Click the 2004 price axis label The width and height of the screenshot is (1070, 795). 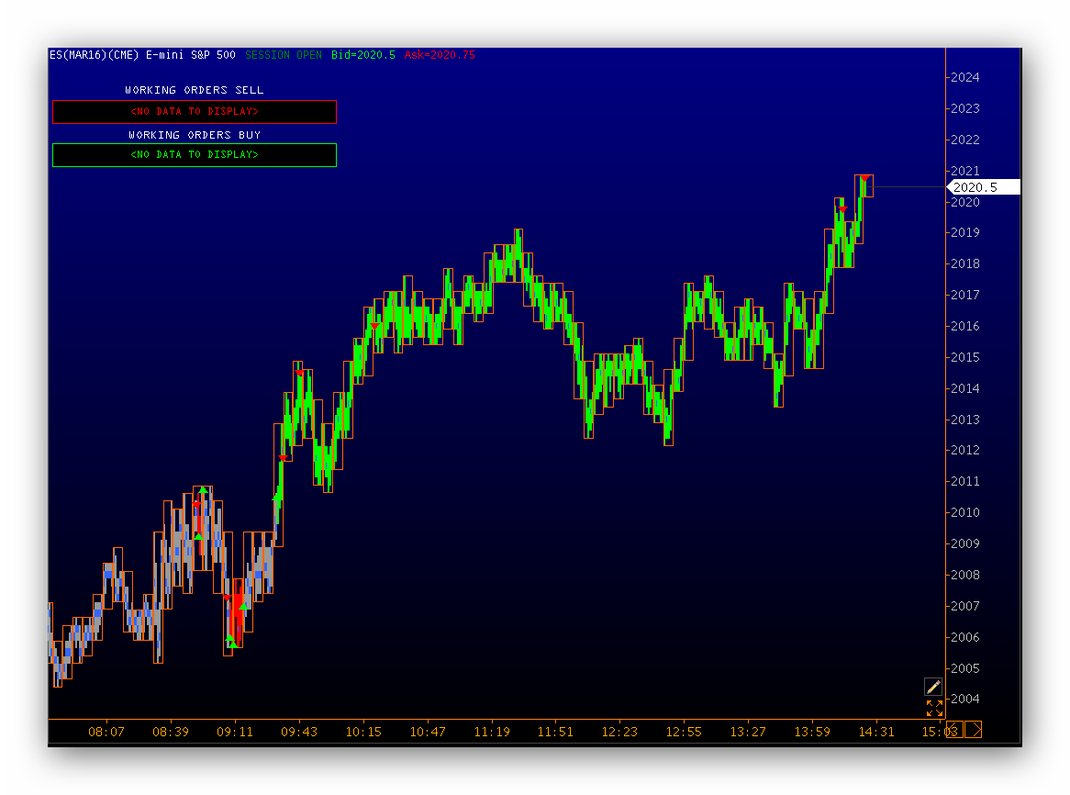point(965,699)
